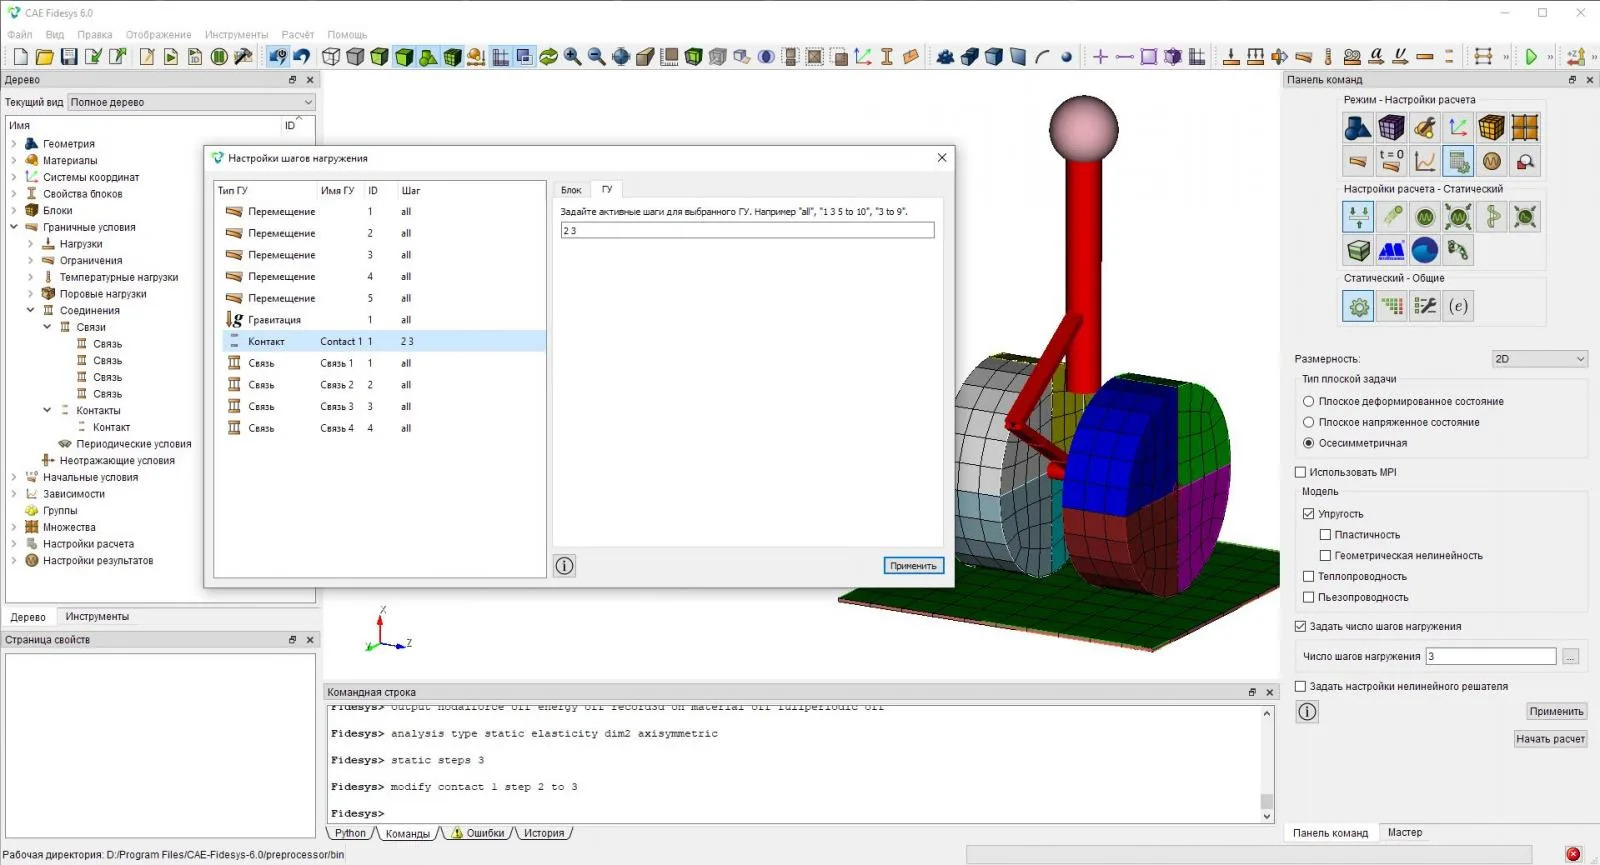Enable the Использовать MPI checkbox
Screen dimensions: 1600x865
pyautogui.click(x=1301, y=472)
